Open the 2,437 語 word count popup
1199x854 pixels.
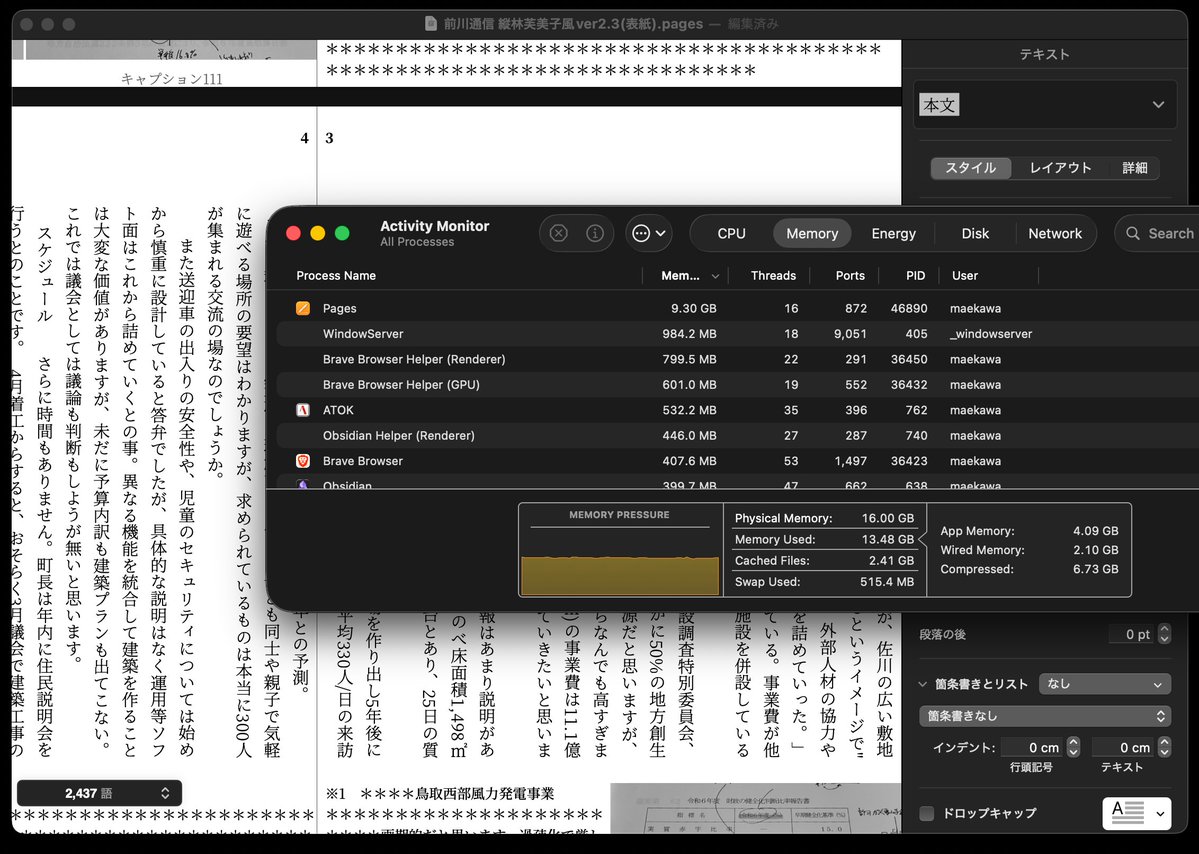click(99, 794)
